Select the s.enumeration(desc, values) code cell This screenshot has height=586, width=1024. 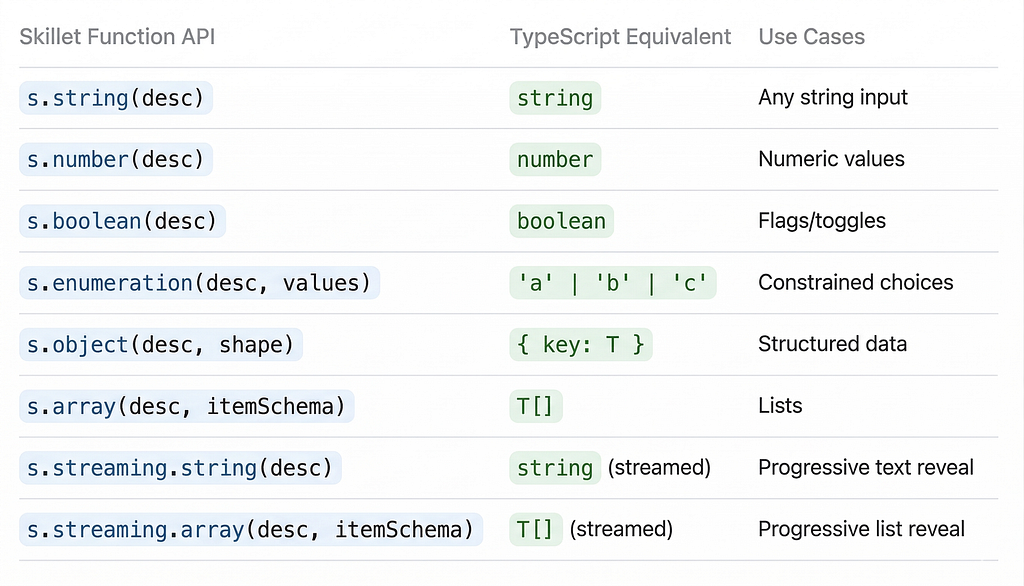click(x=199, y=283)
